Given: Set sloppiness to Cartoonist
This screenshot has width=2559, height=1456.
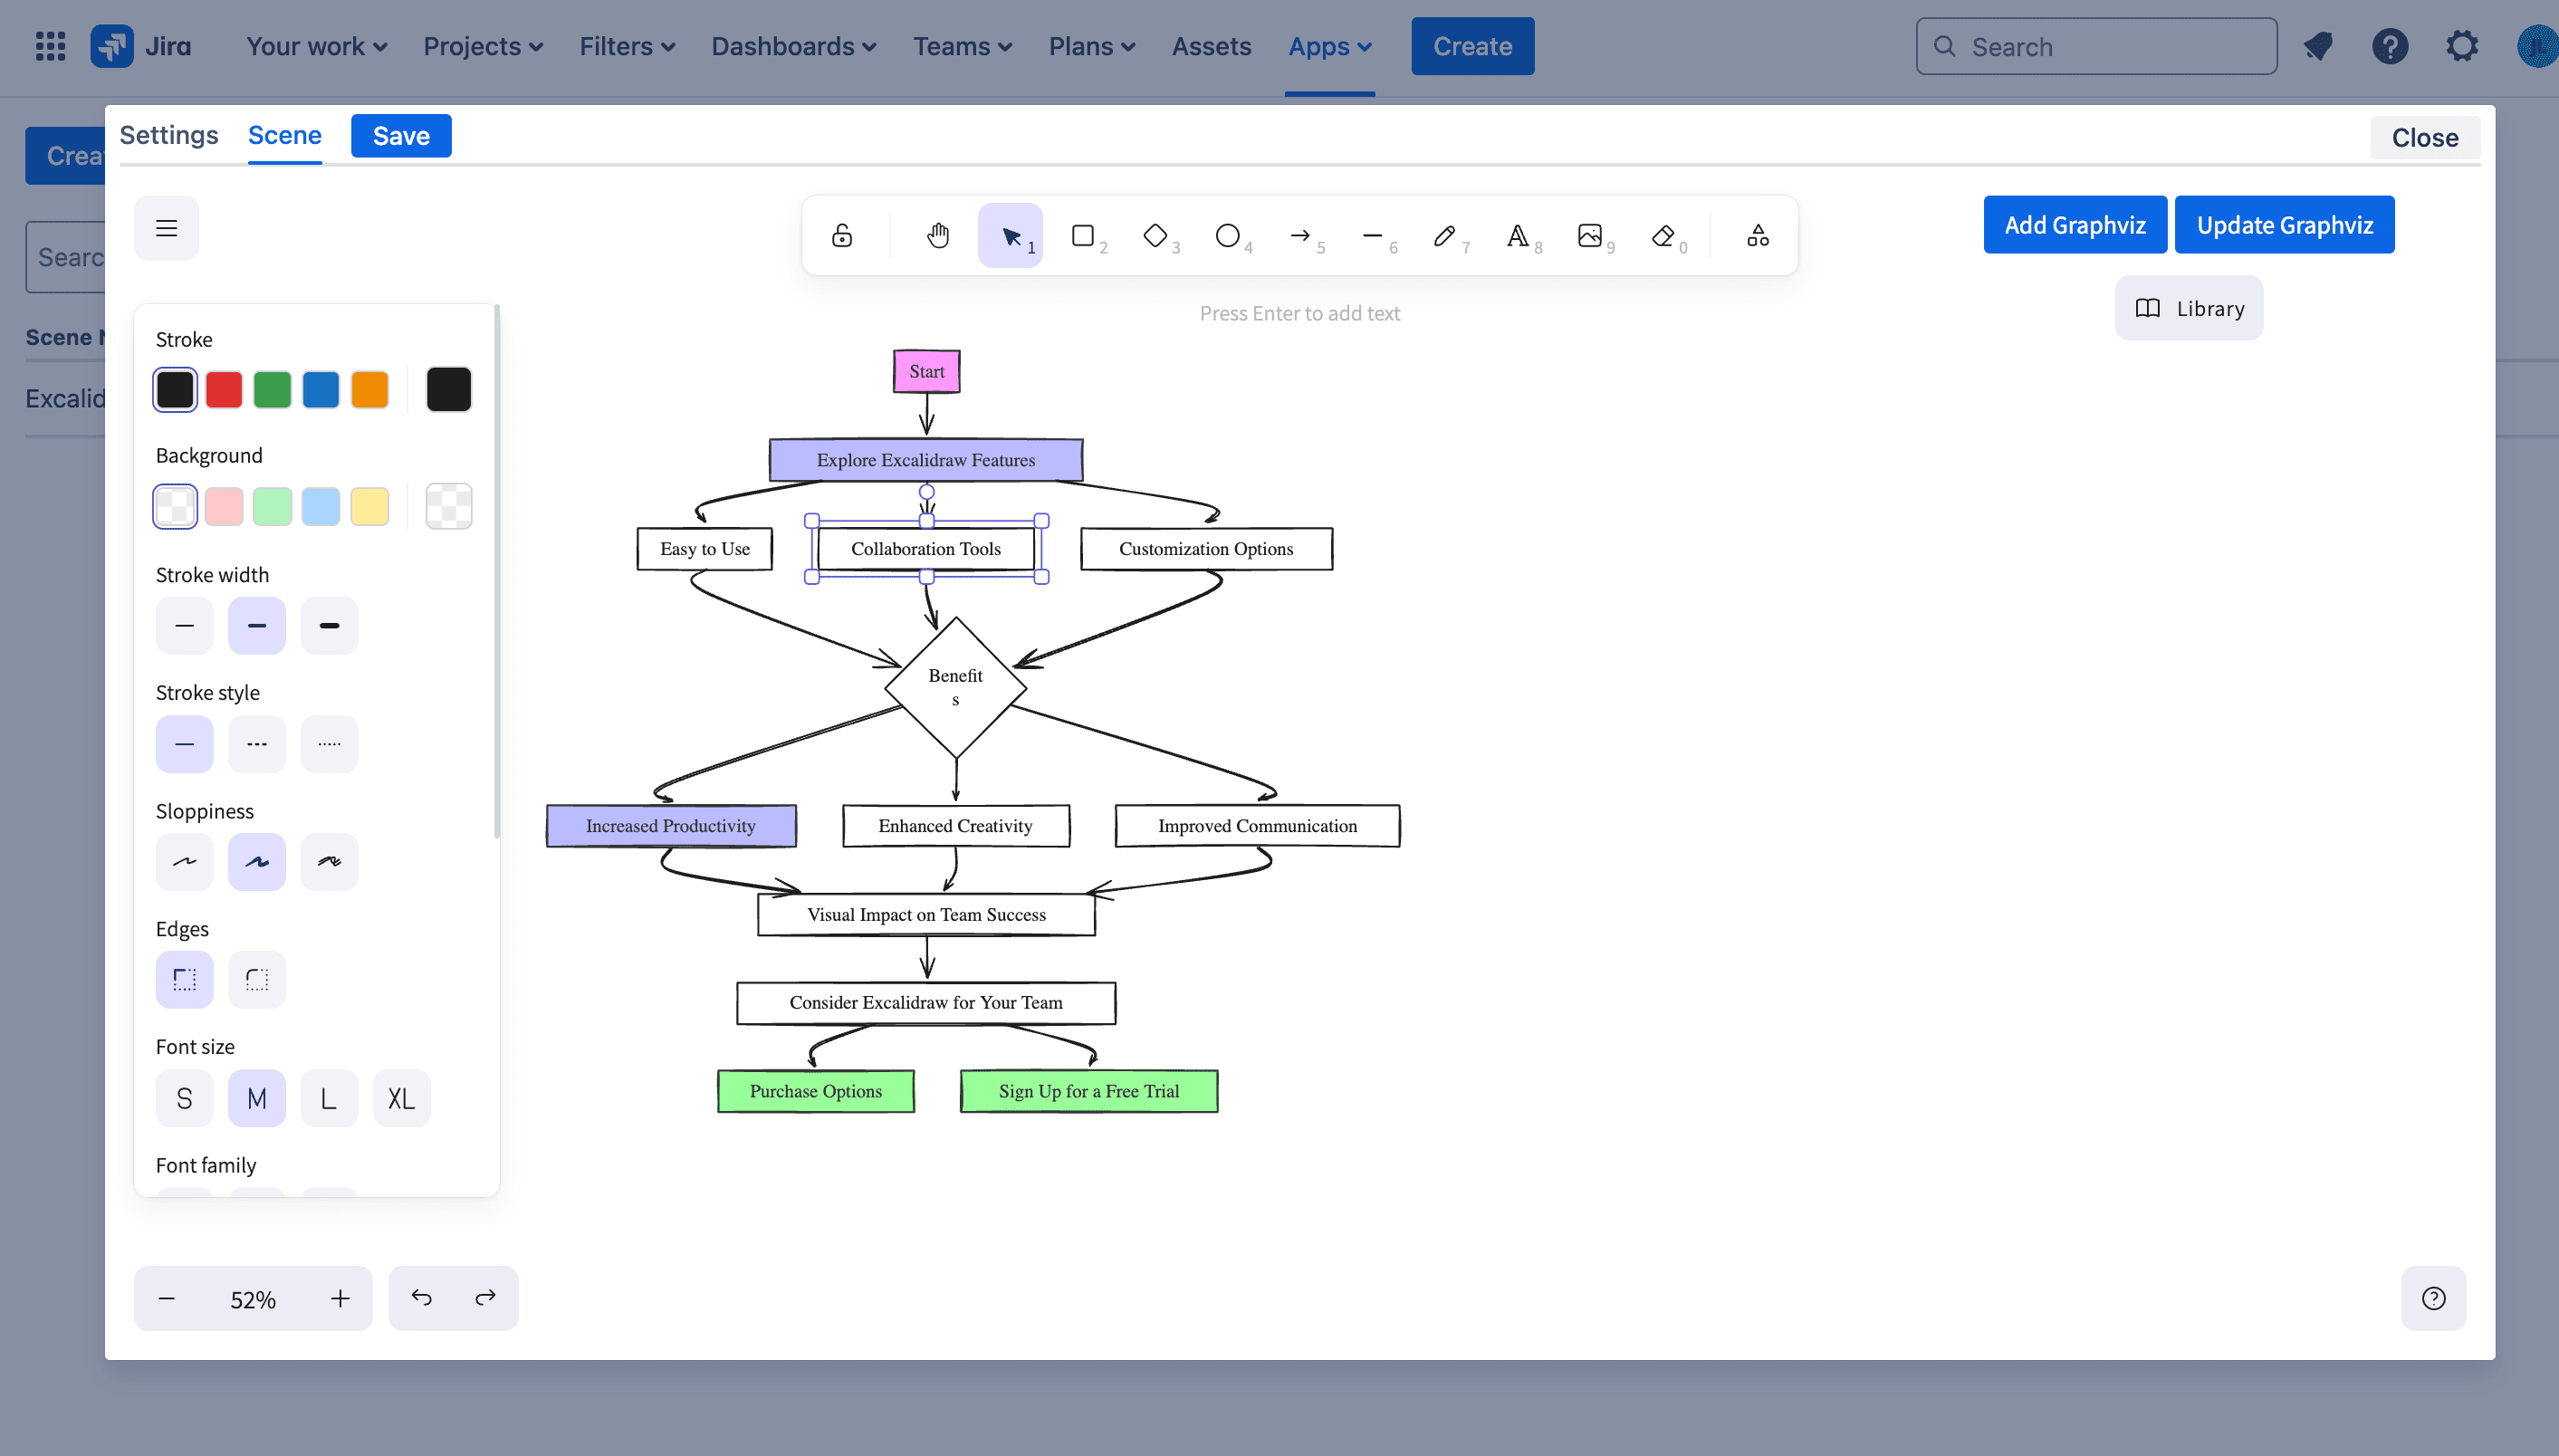Looking at the screenshot, I should 329,862.
